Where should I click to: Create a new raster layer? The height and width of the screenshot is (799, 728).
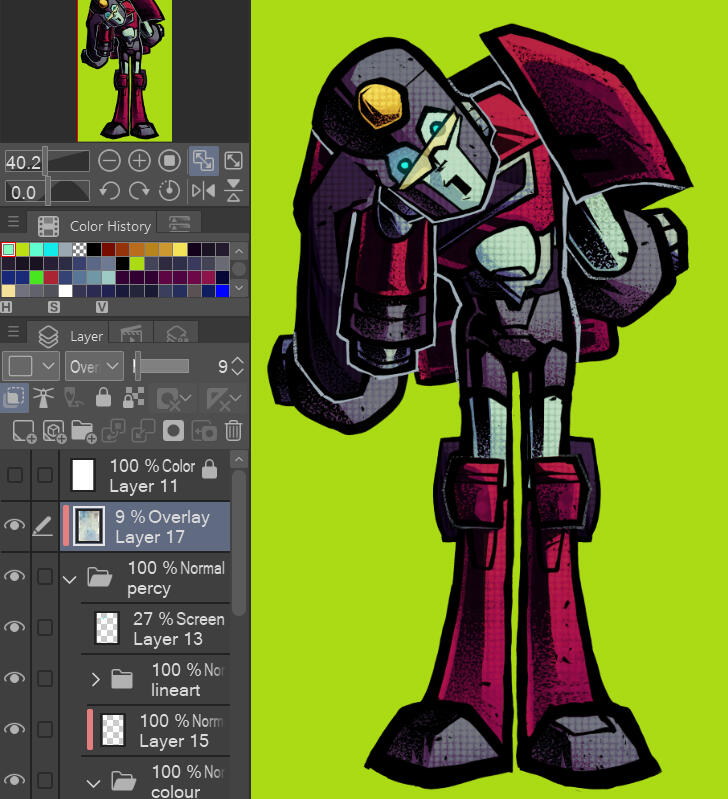pos(24,431)
